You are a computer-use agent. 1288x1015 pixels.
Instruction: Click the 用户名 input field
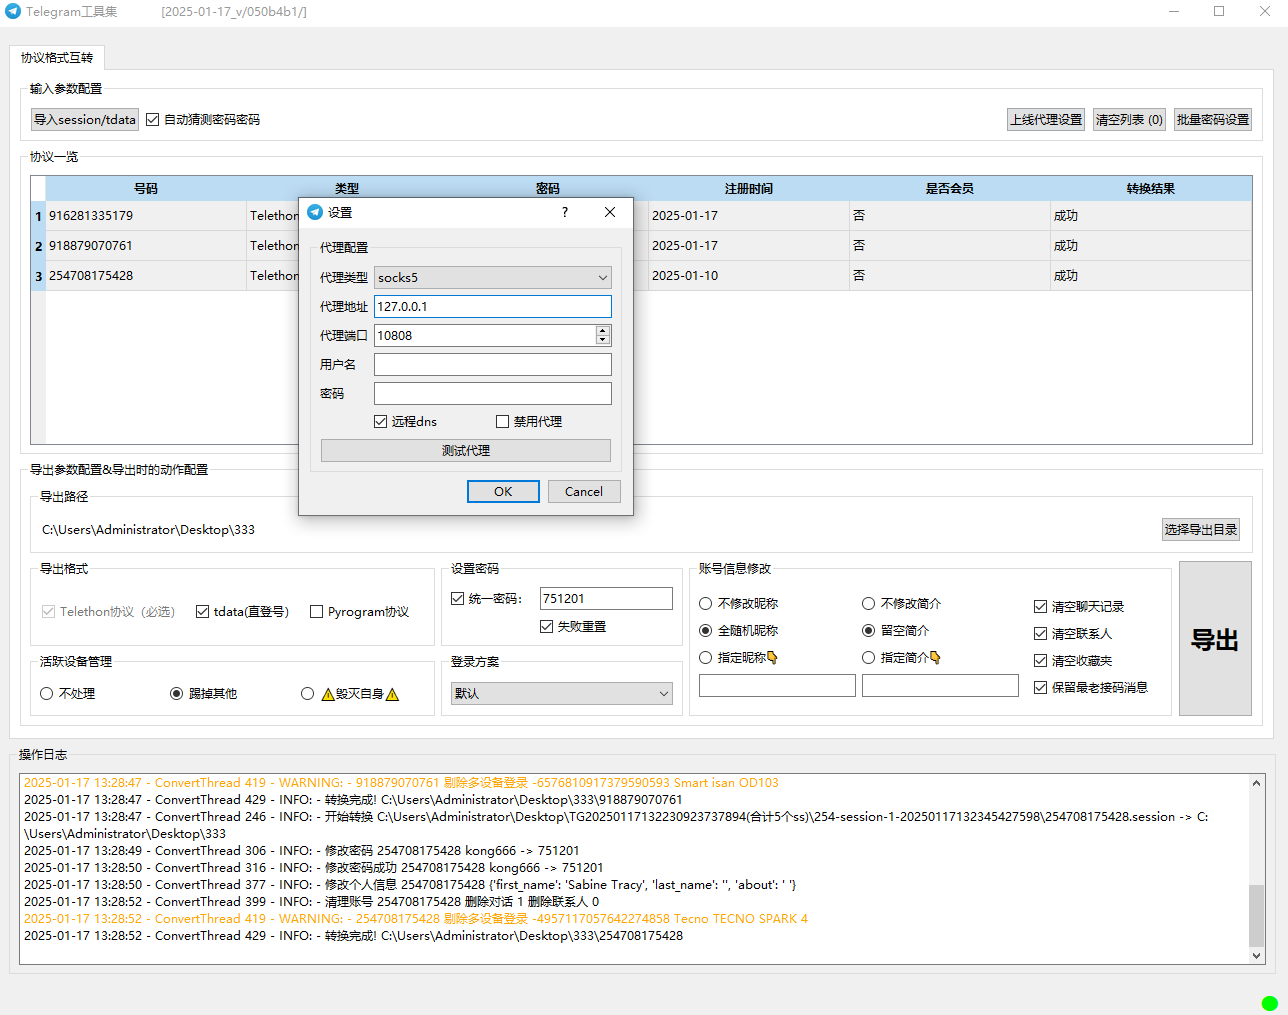coord(493,365)
